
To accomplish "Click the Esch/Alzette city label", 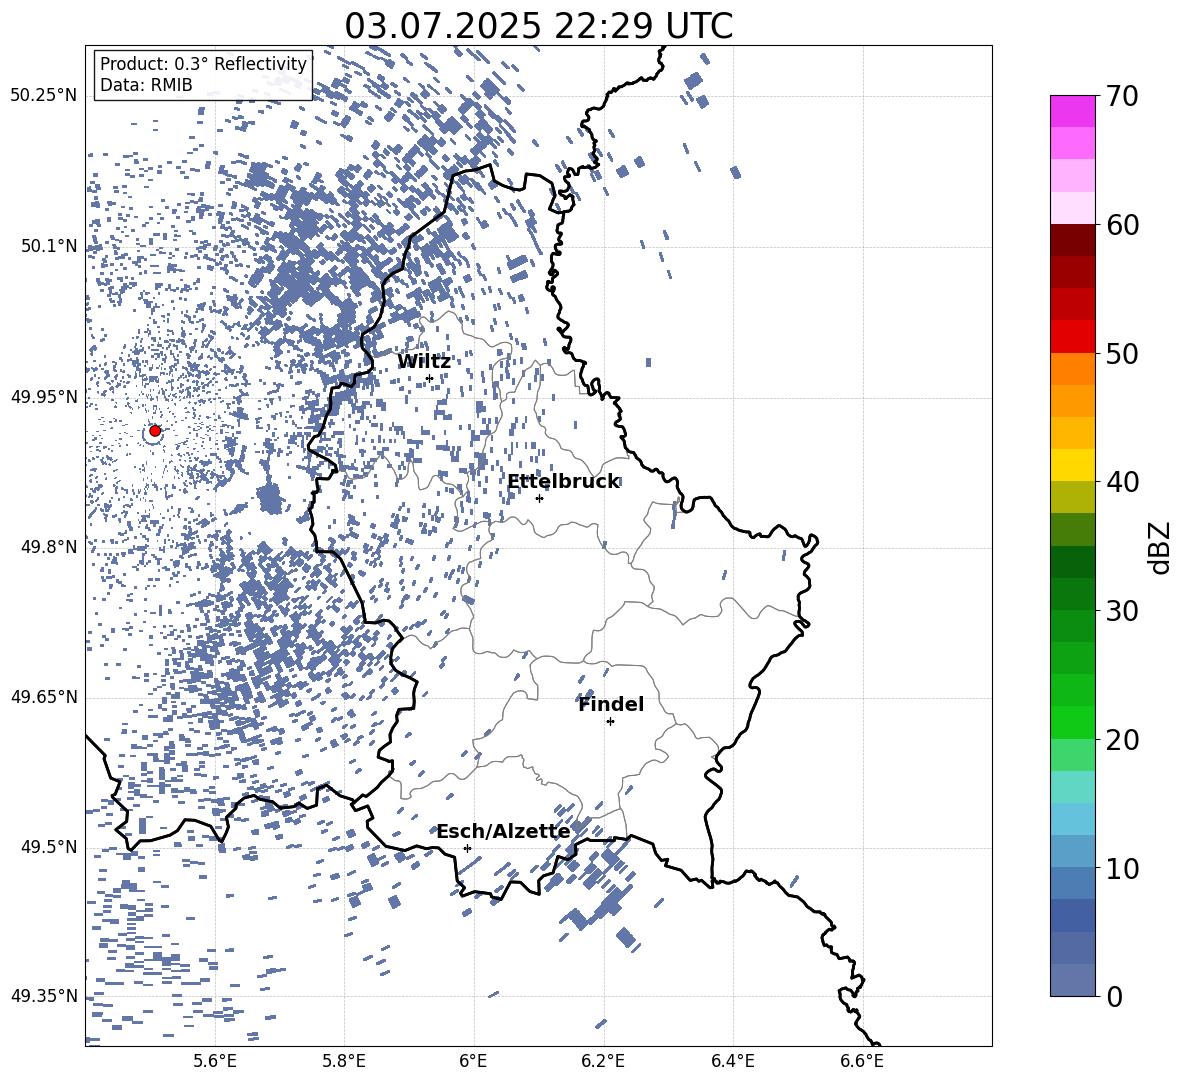I will (x=503, y=832).
